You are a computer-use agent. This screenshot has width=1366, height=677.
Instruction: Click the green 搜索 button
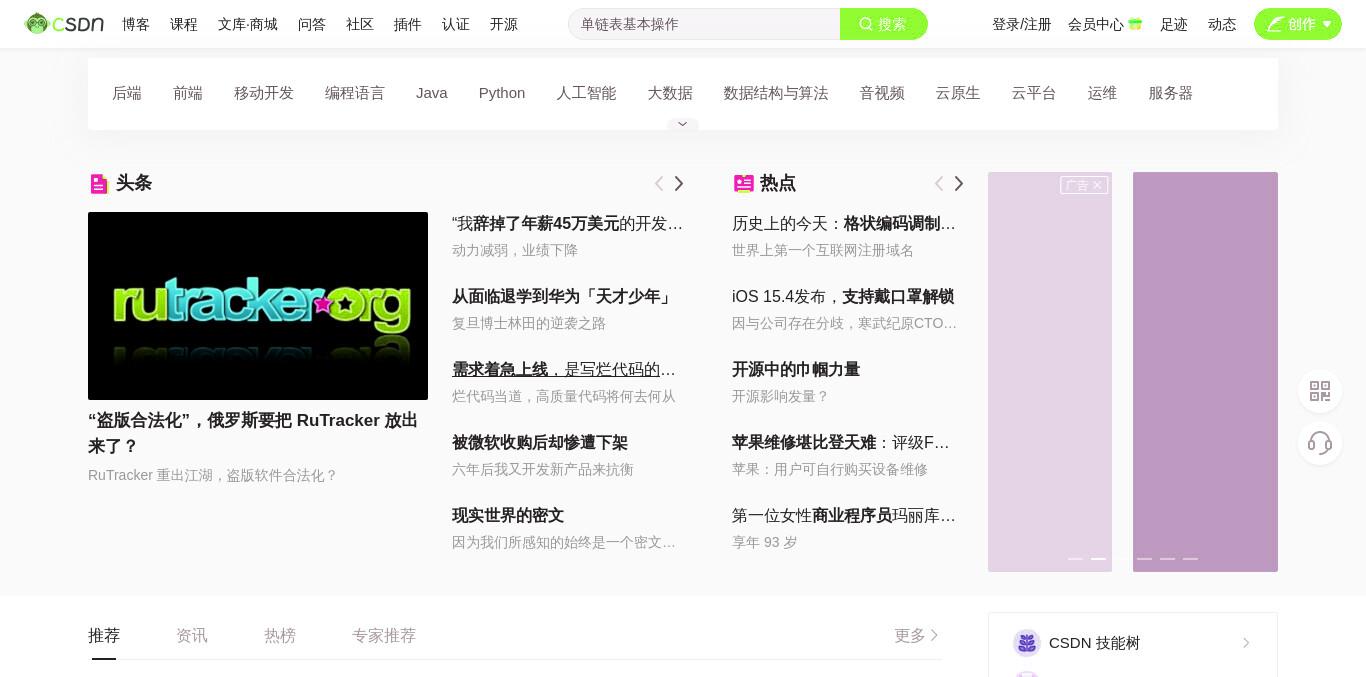[884, 24]
